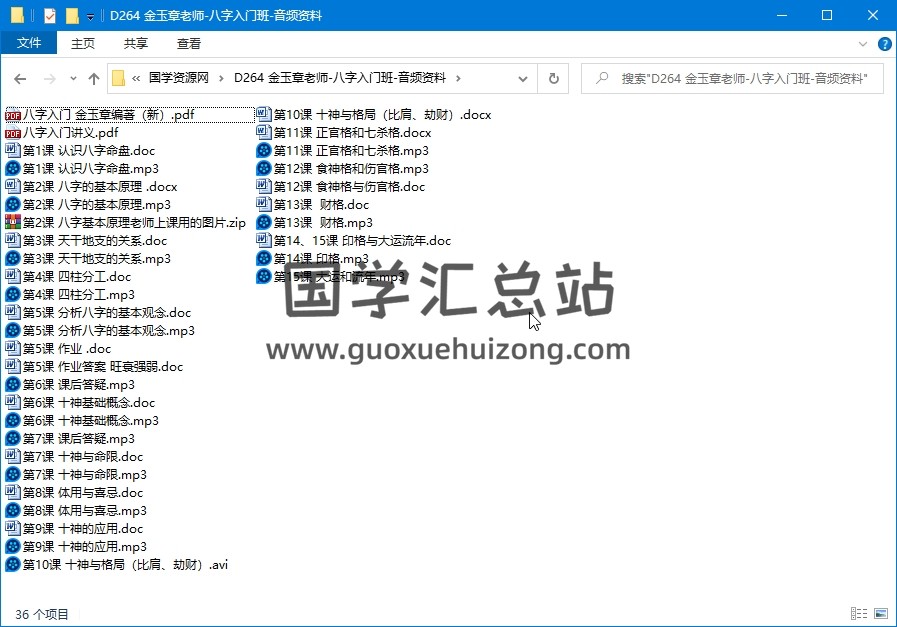The image size is (897, 627).
Task: Select 第2课 八字基本原理老师上课用的图片.zip archive
Action: 134,223
